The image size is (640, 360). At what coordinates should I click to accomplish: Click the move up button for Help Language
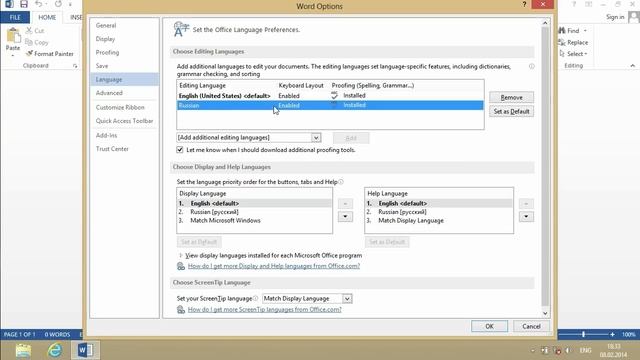pyautogui.click(x=526, y=203)
